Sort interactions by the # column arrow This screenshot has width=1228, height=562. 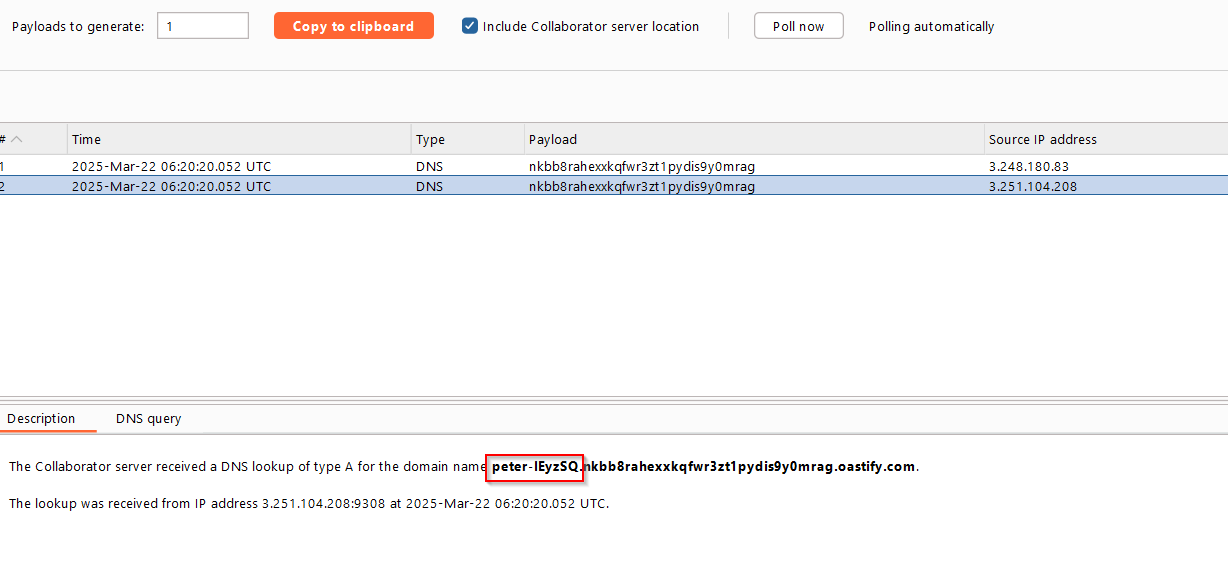pyautogui.click(x=17, y=139)
